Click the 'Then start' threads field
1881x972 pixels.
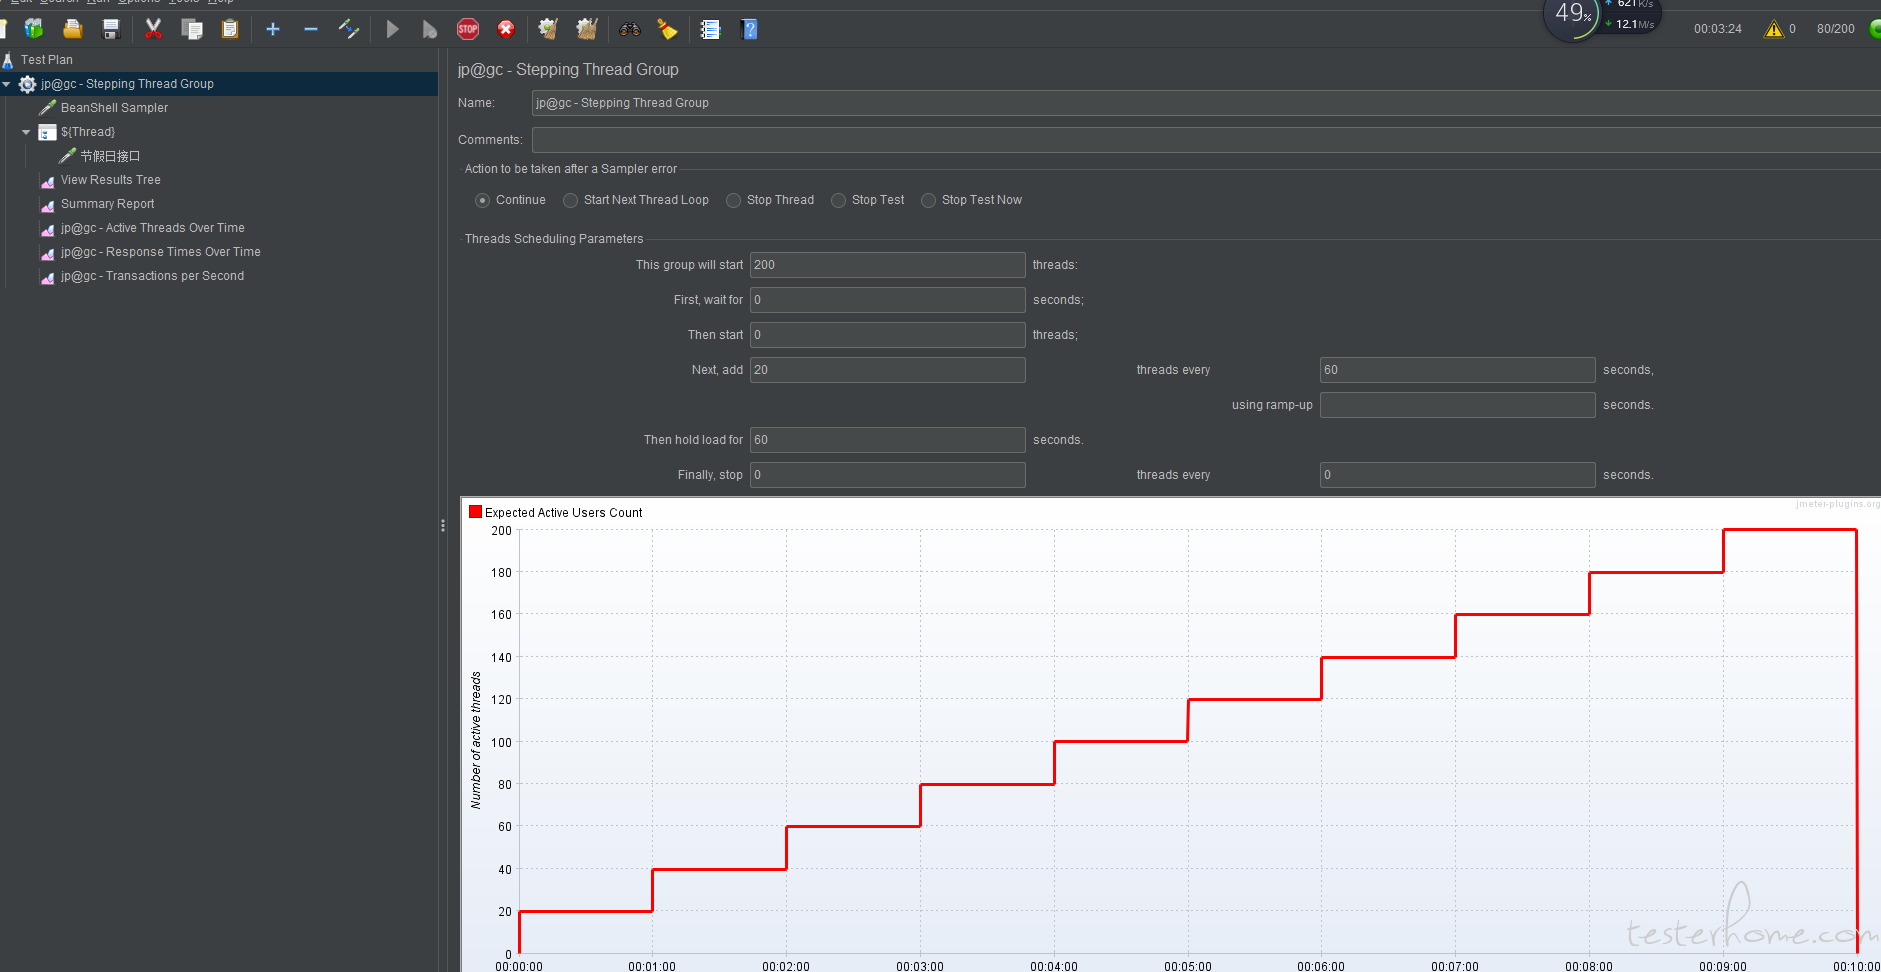pyautogui.click(x=888, y=335)
